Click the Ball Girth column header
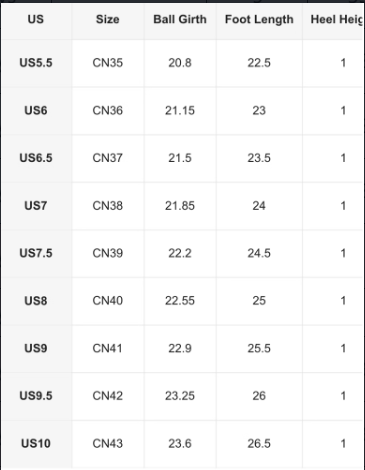The height and width of the screenshot is (470, 365). coord(180,19)
